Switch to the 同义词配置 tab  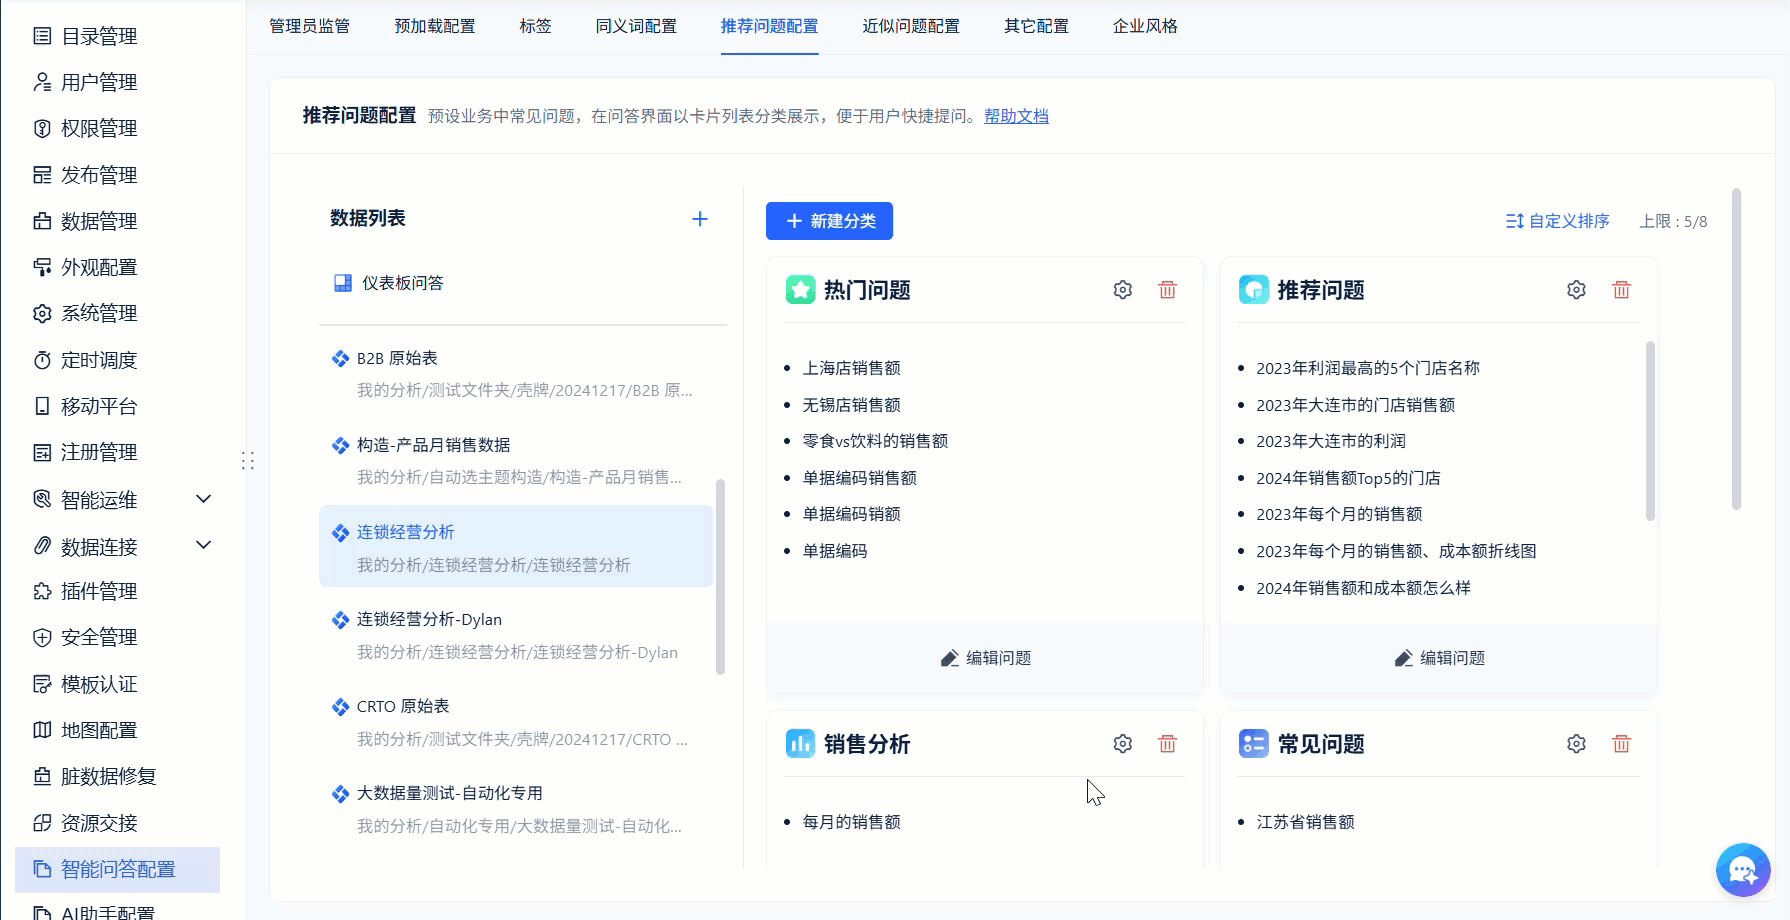coord(636,26)
